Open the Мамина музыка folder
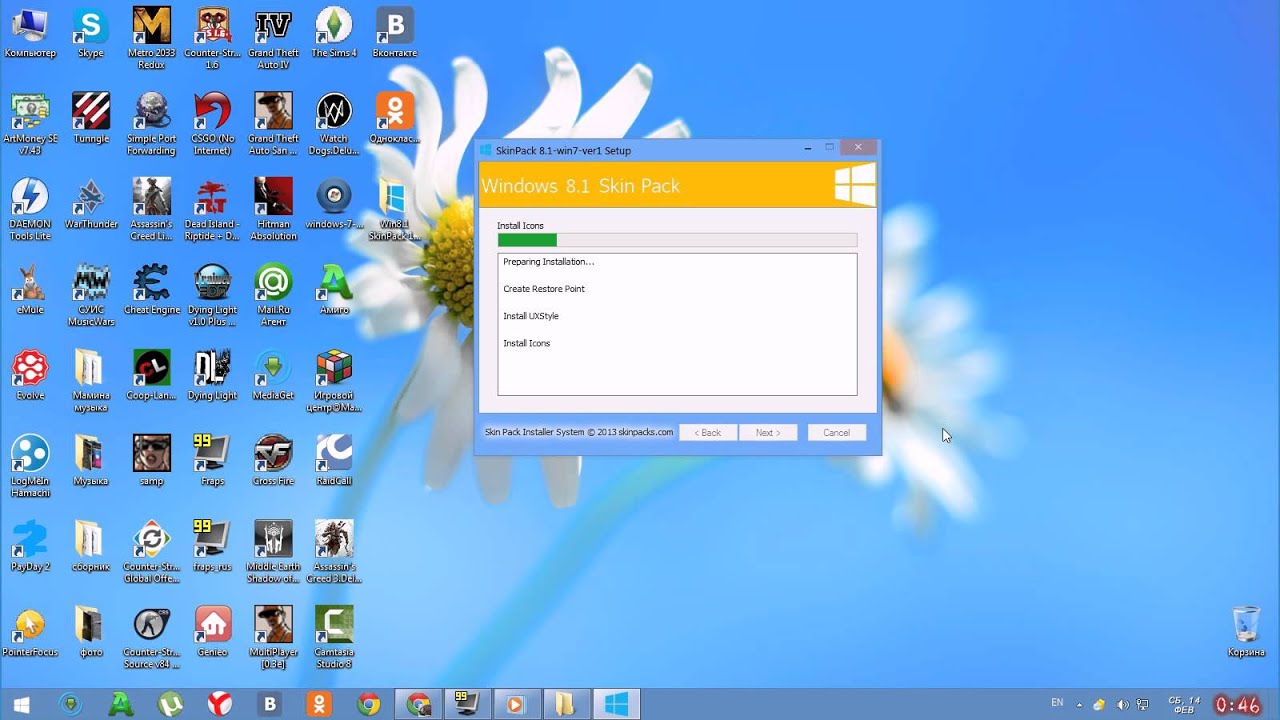1280x720 pixels. click(x=91, y=381)
